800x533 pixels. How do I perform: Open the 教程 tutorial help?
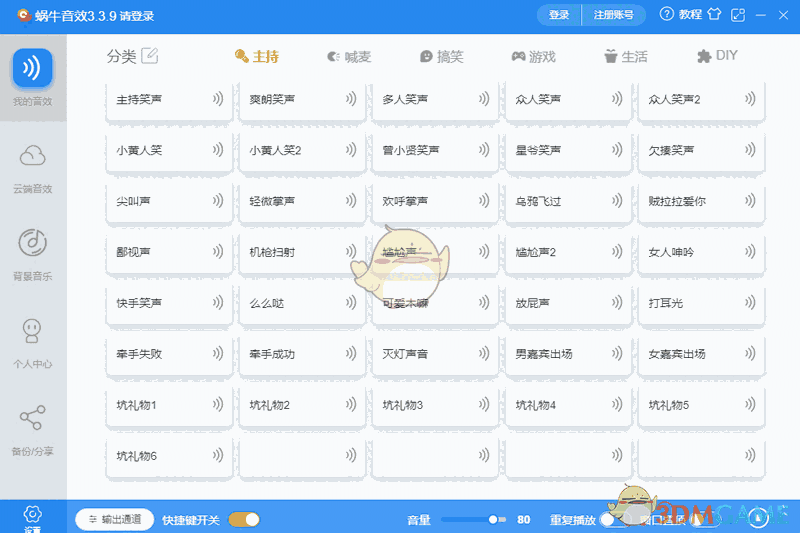pyautogui.click(x=681, y=14)
